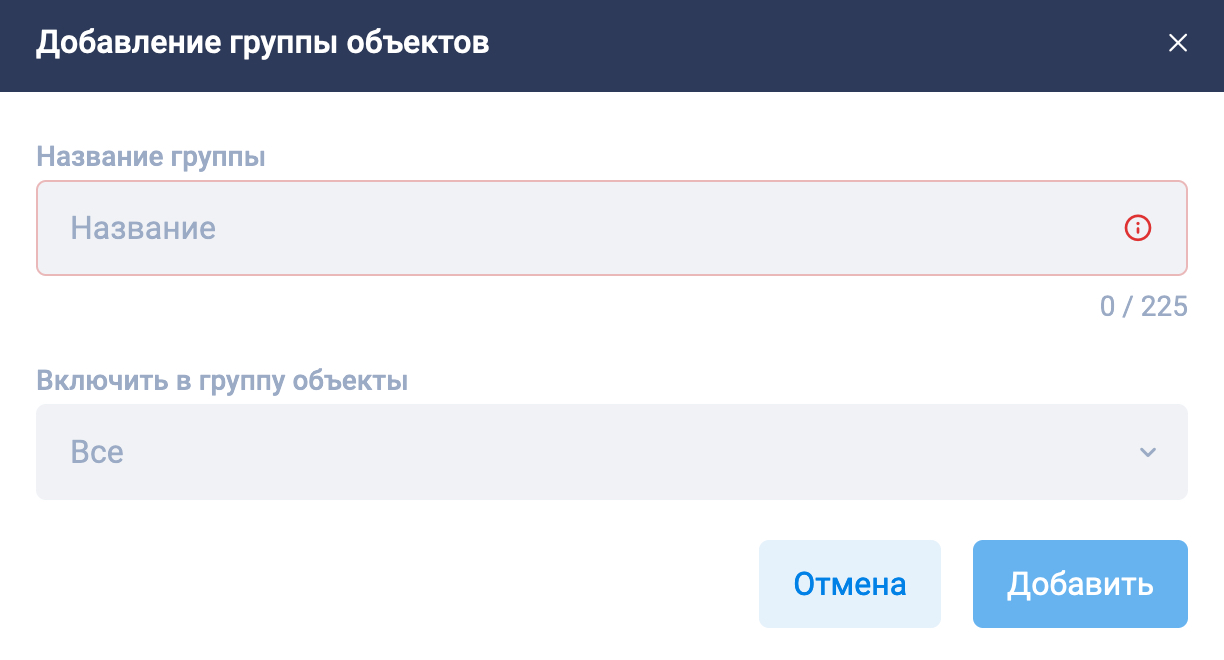
Task: Click the "Добавление группы объектов" dialog title
Action: (263, 43)
